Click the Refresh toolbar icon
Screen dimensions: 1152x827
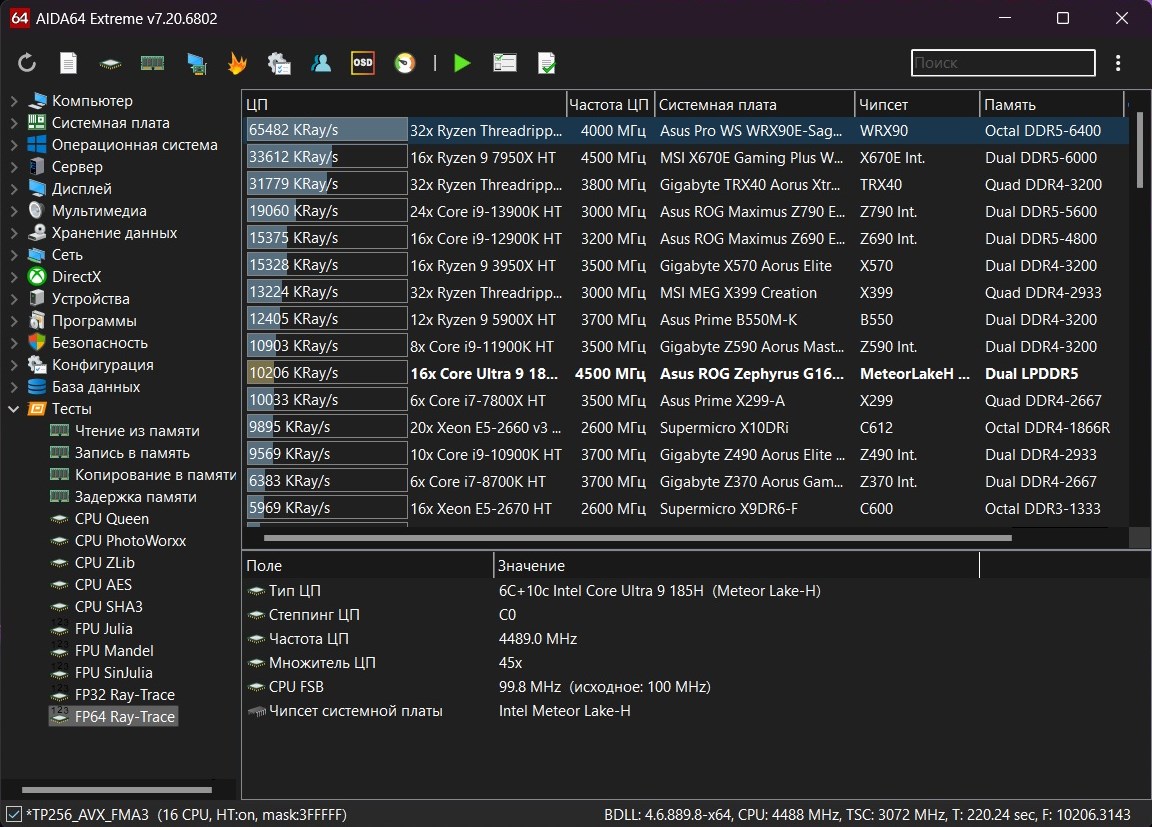pyautogui.click(x=27, y=63)
